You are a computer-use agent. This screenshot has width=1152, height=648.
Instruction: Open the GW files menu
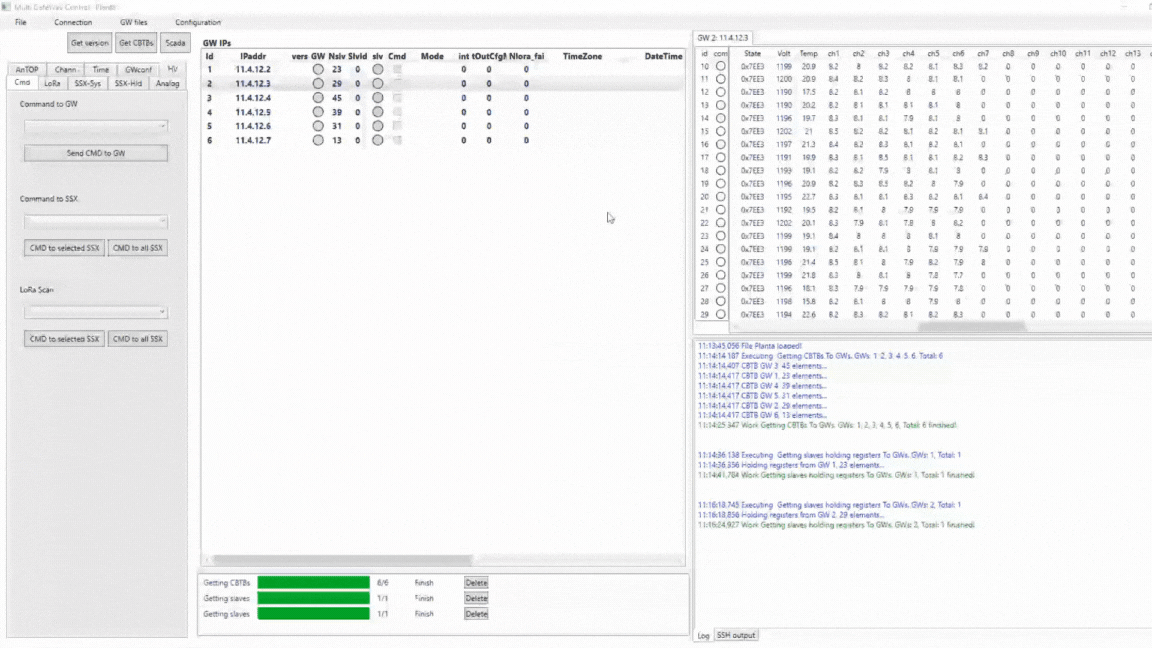pos(134,22)
